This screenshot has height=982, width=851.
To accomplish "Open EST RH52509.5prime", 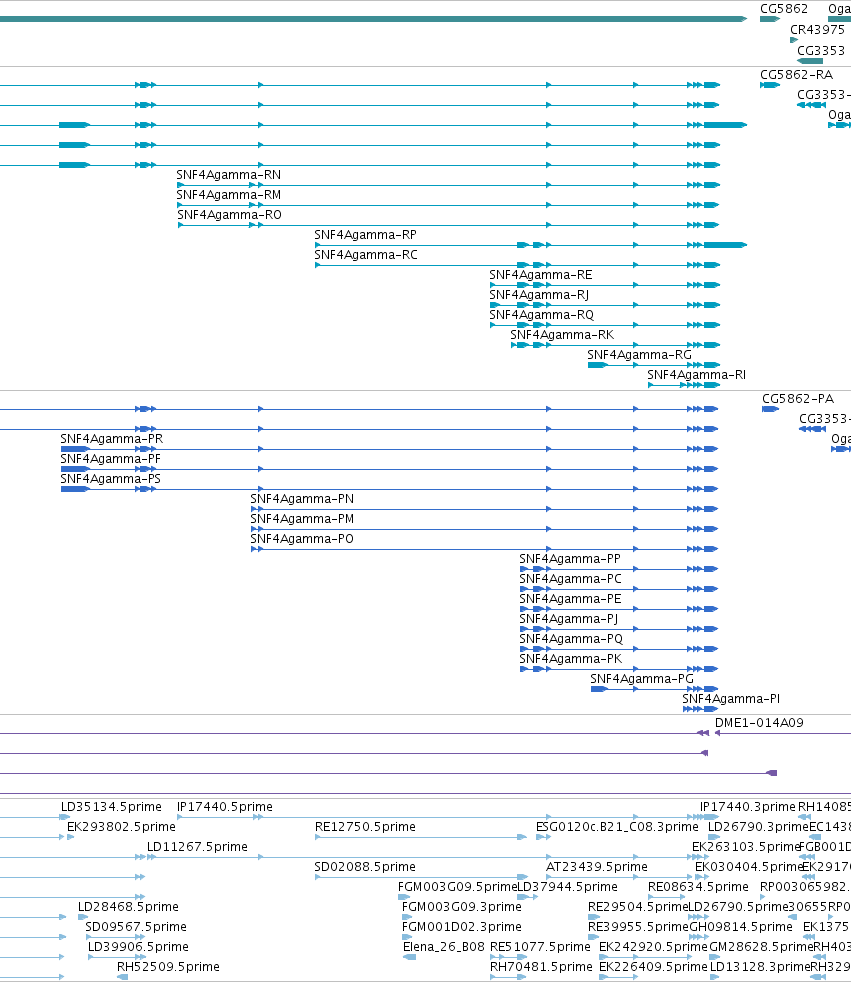I will [168, 968].
